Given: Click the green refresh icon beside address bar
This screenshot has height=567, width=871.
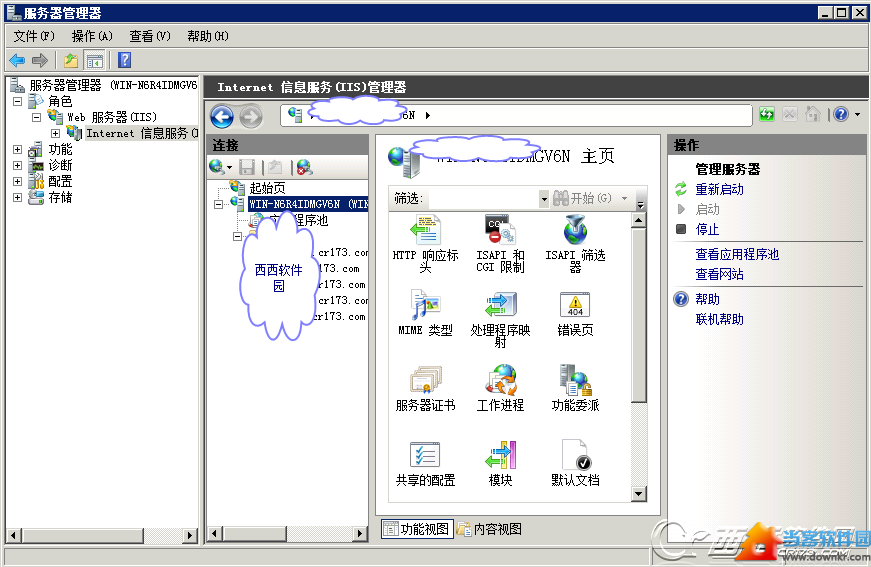Looking at the screenshot, I should pyautogui.click(x=767, y=114).
